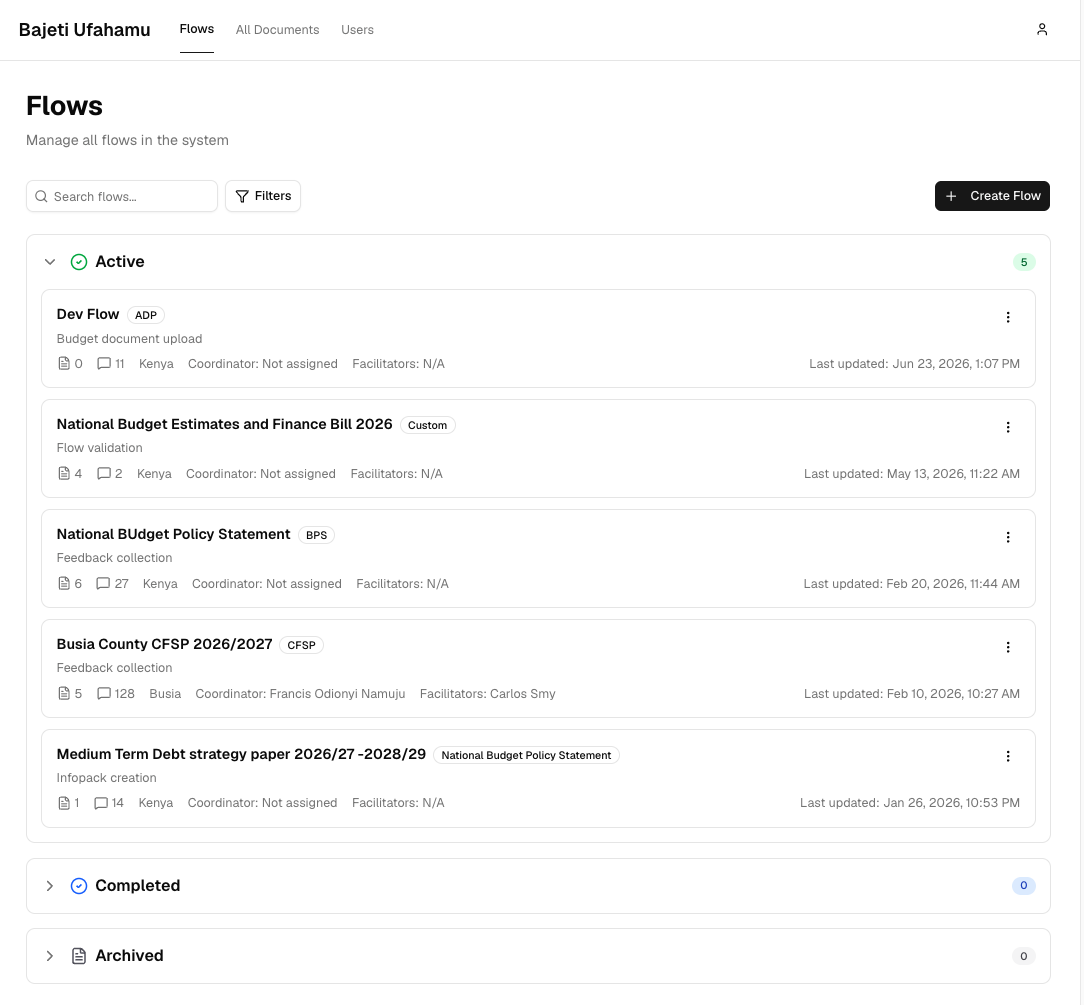Click the Create Flow button
Viewport: 1084px width, 1005px height.
tap(992, 196)
